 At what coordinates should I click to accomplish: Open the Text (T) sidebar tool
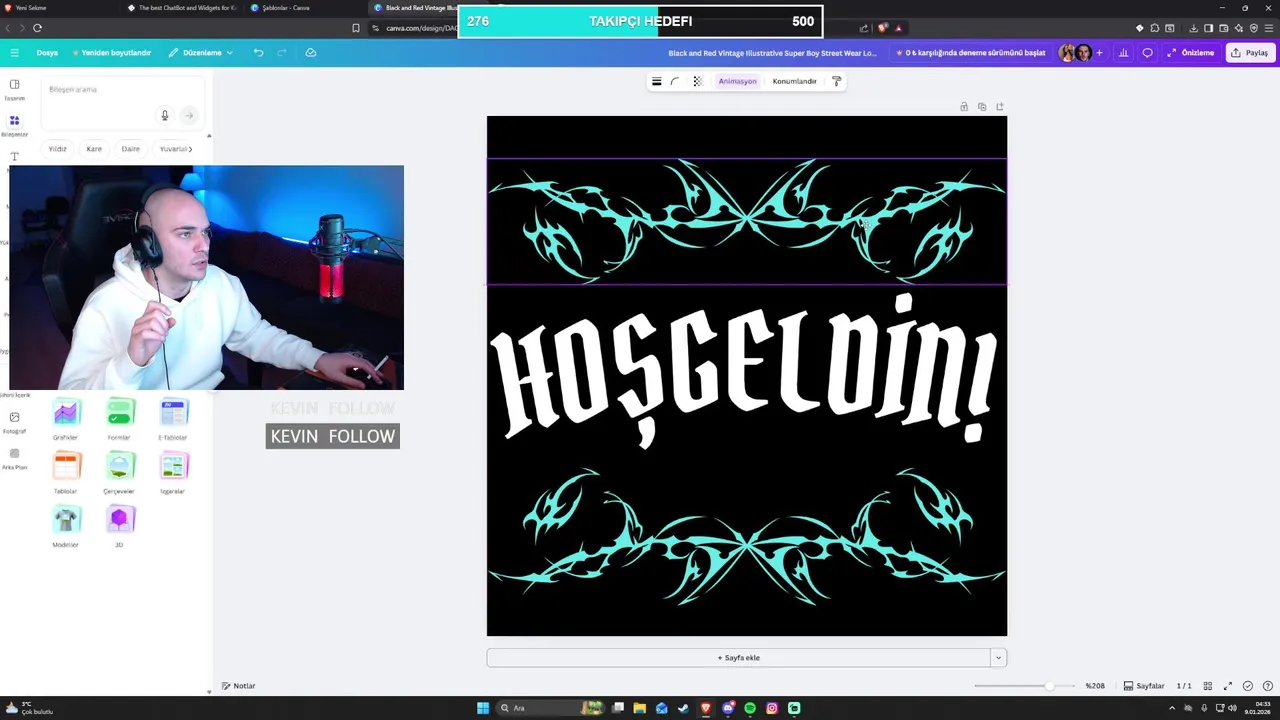[x=14, y=157]
